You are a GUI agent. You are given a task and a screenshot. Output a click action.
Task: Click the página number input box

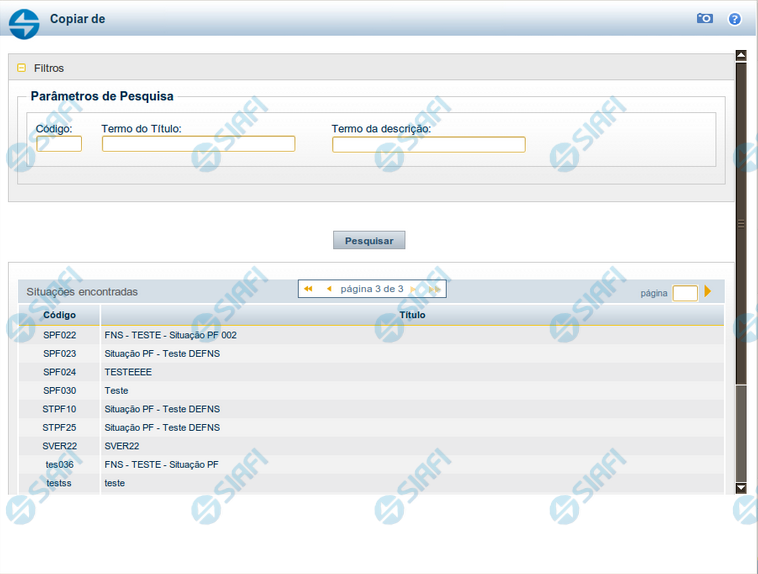coord(685,293)
